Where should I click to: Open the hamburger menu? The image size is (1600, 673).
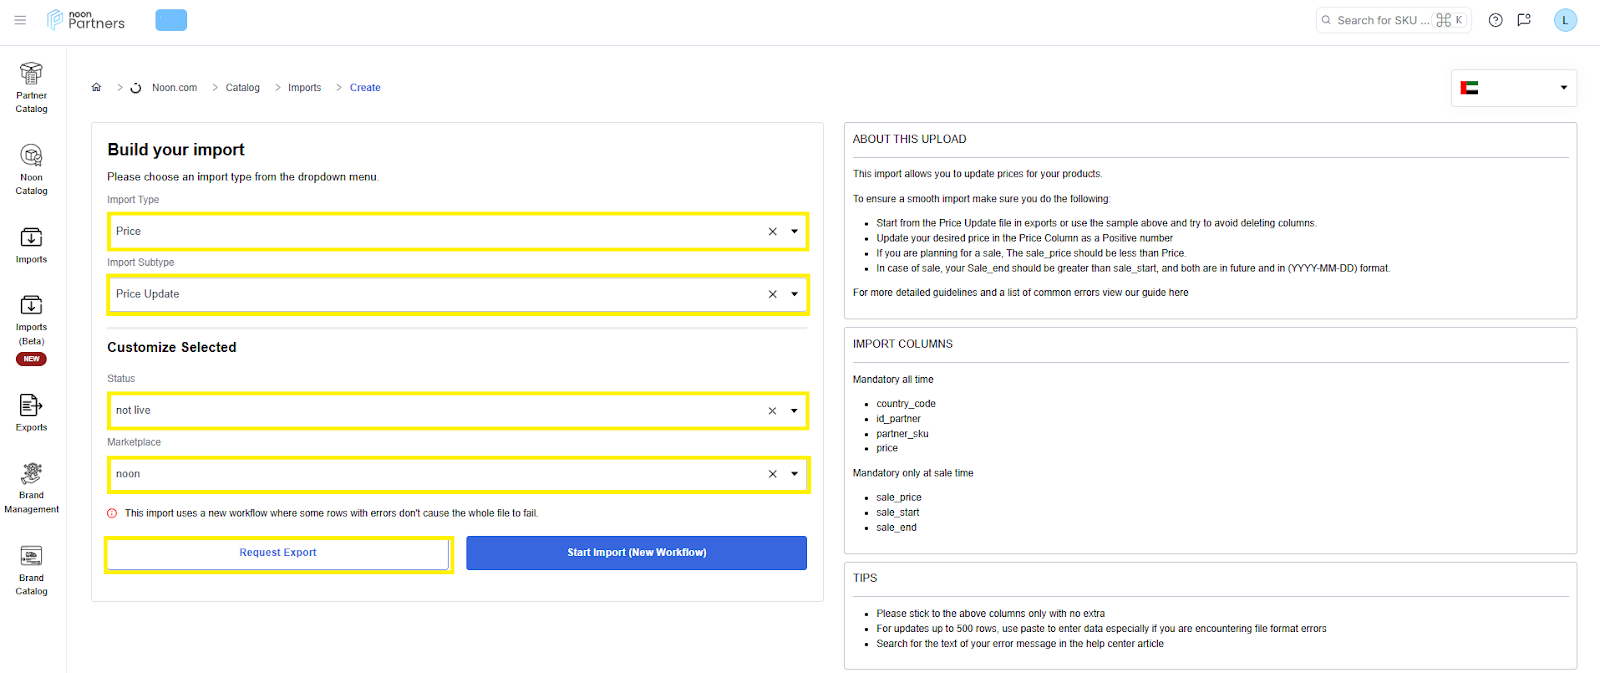(x=20, y=20)
